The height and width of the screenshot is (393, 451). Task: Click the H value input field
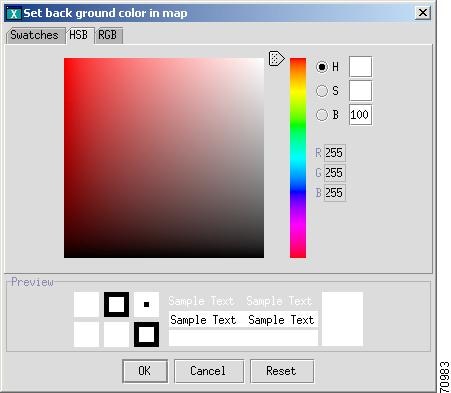[x=360, y=67]
